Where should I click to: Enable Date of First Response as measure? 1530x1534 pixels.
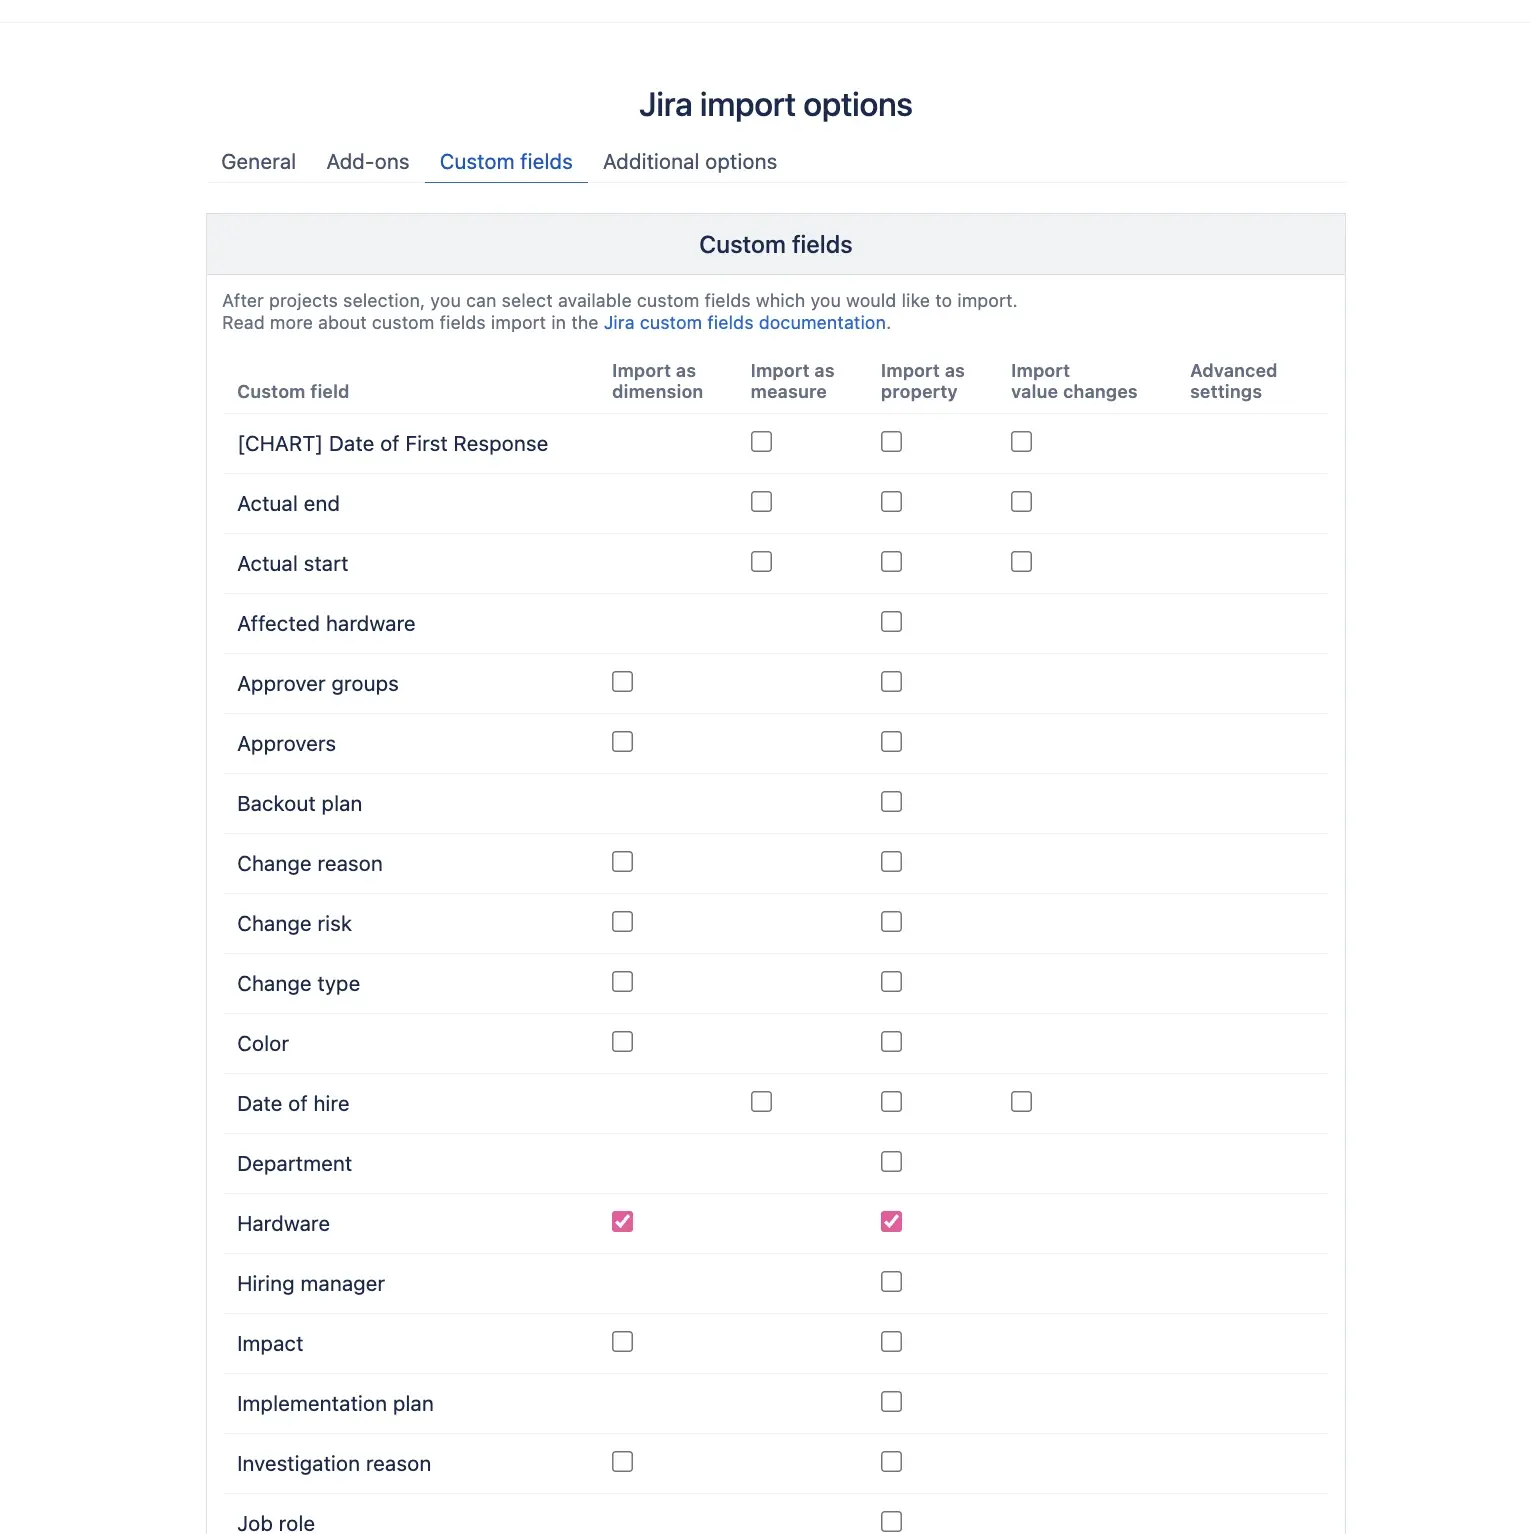tap(761, 442)
